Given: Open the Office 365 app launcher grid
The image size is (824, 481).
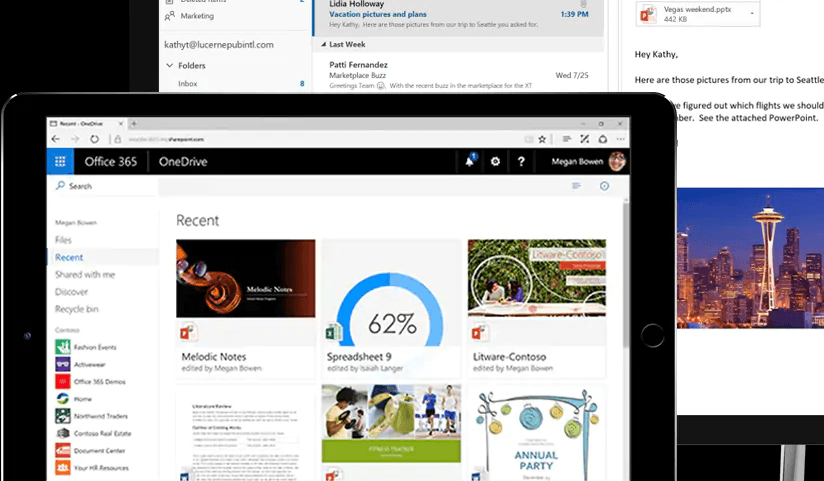Looking at the screenshot, I should pos(61,162).
